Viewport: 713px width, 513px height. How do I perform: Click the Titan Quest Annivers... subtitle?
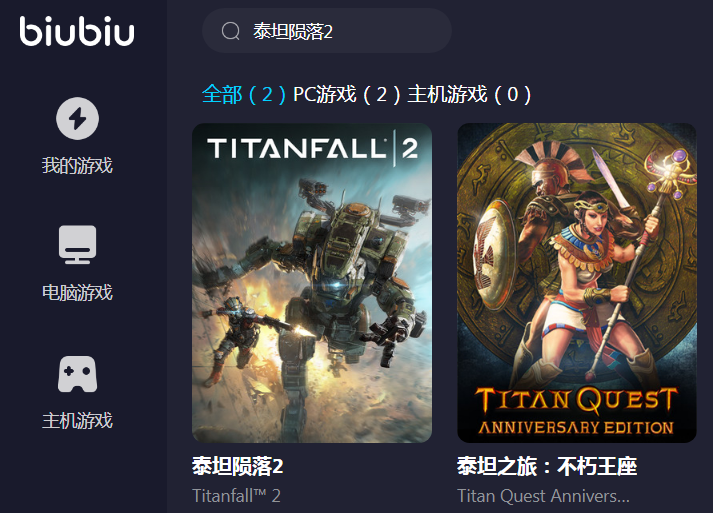click(x=543, y=496)
